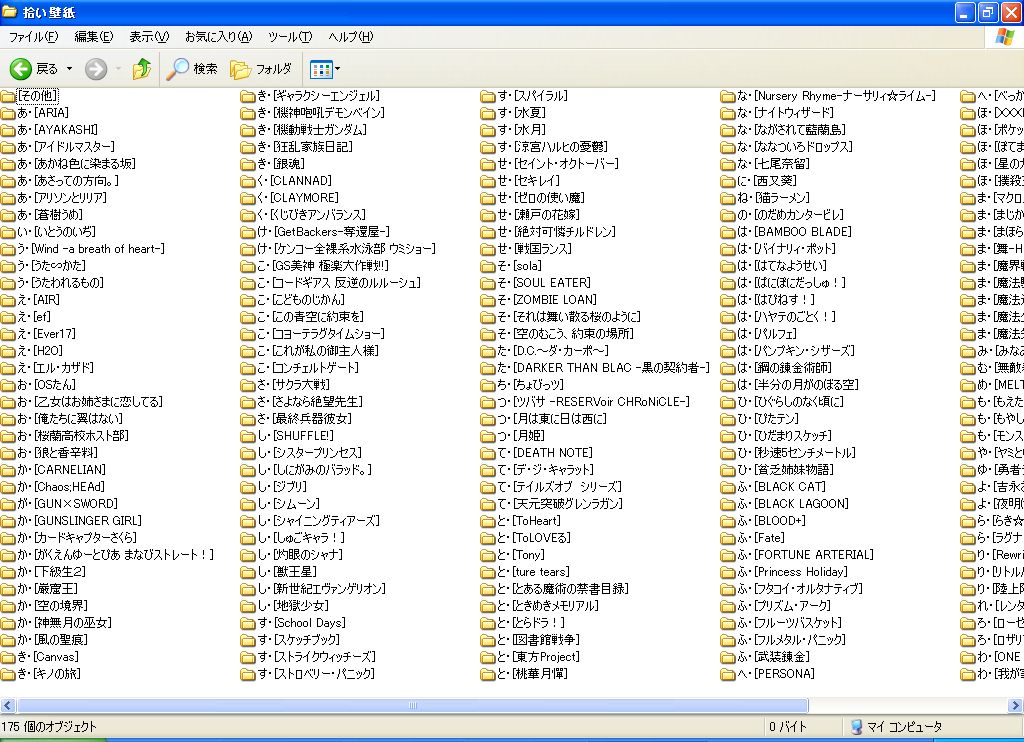The image size is (1024, 742).
Task: Select folder icon of お・[OSたん]
Action: [x=8, y=385]
